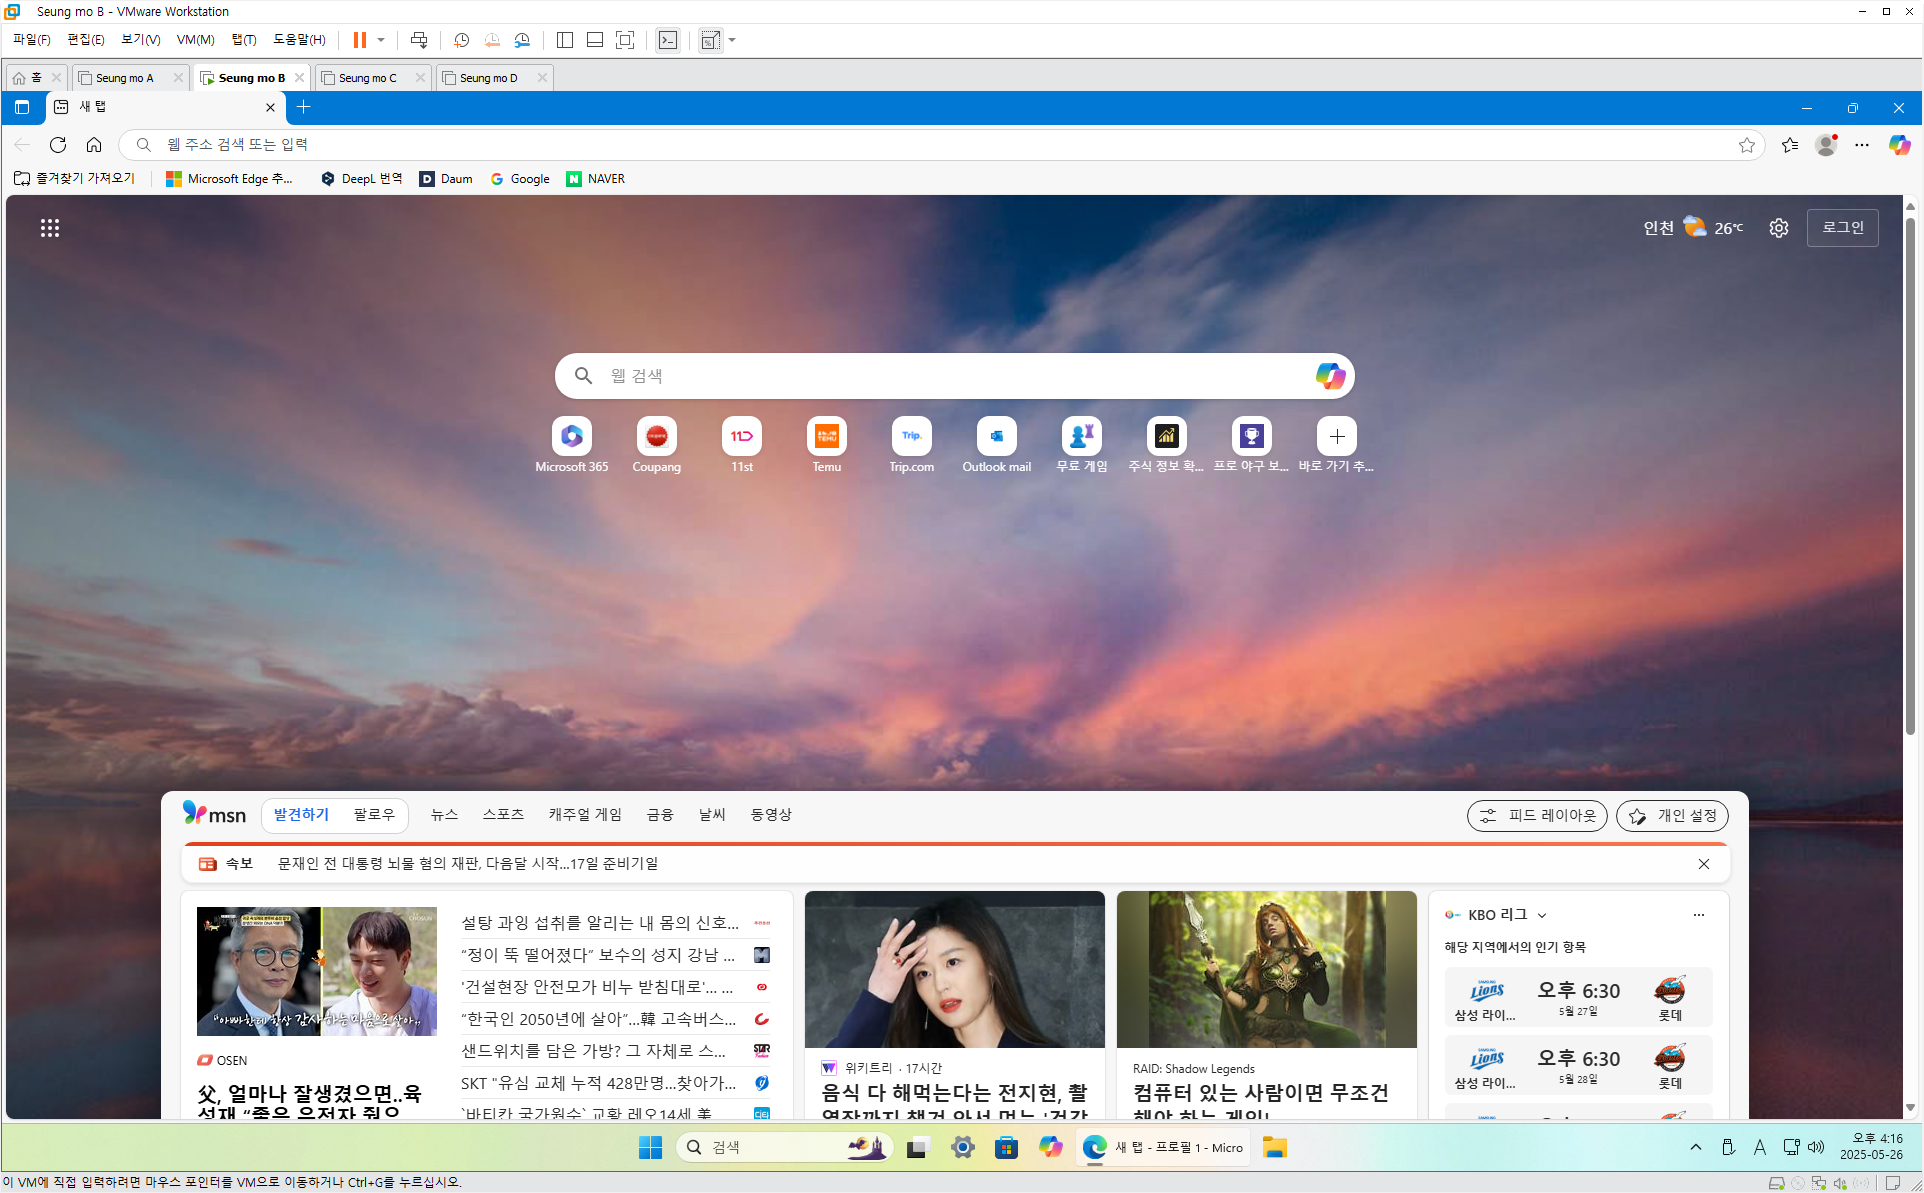Click the VMware pause VM icon
This screenshot has height=1193, width=1924.
(359, 40)
